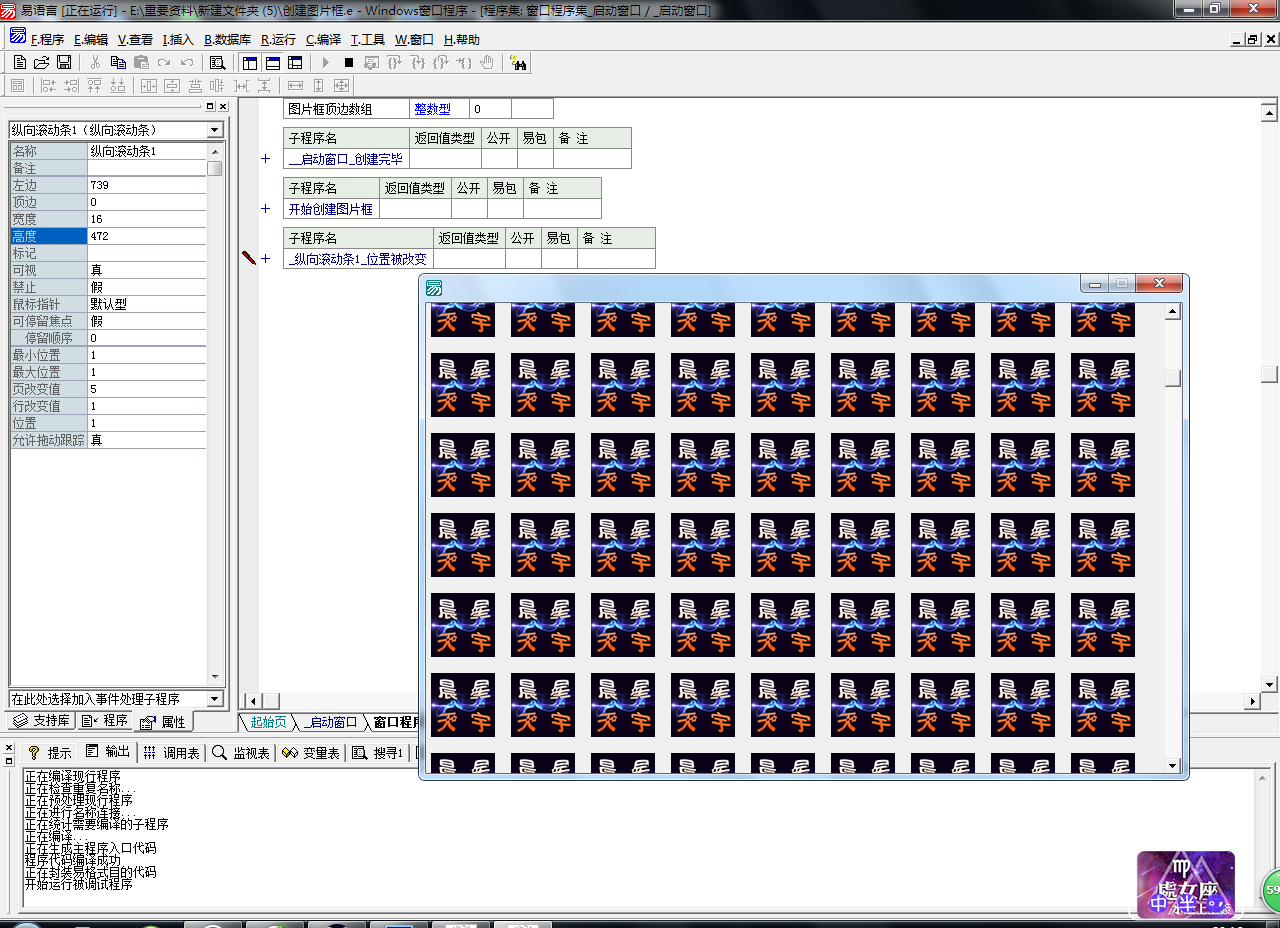
Task: Click the hand breakpoint toolbar icon
Action: pos(487,62)
